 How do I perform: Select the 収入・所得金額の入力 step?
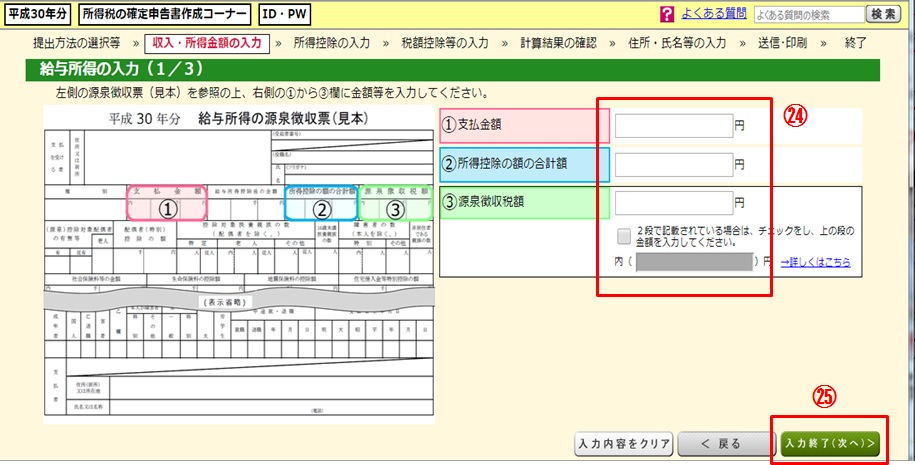click(x=207, y=43)
